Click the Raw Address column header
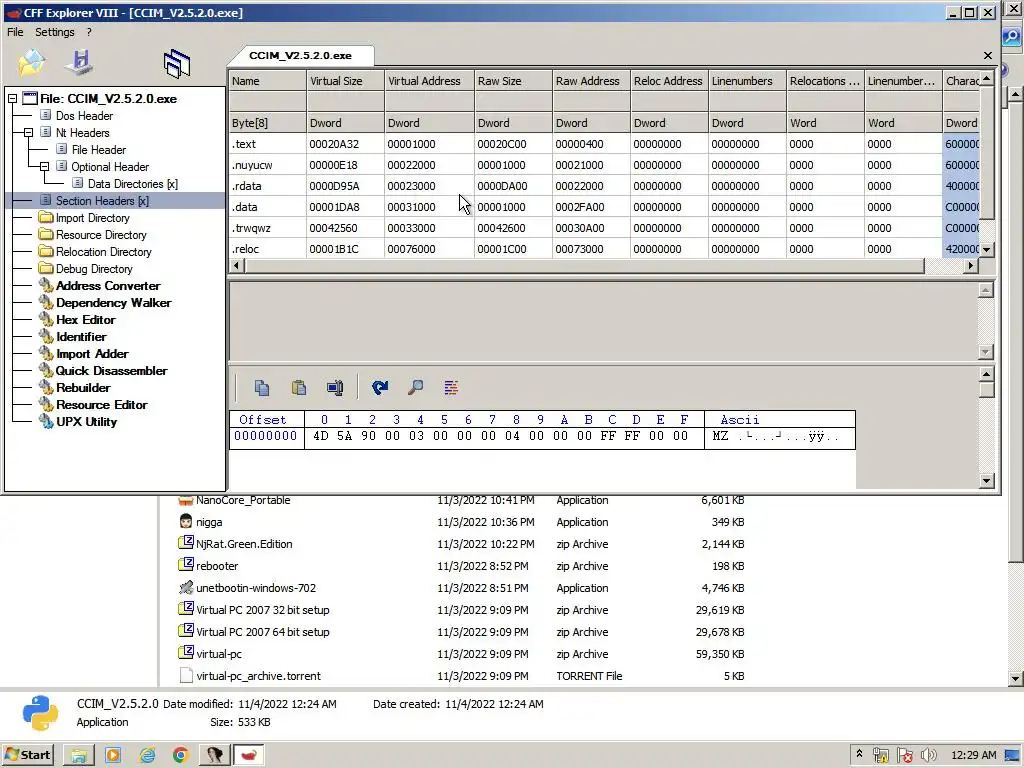The width and height of the screenshot is (1024, 768). point(591,81)
